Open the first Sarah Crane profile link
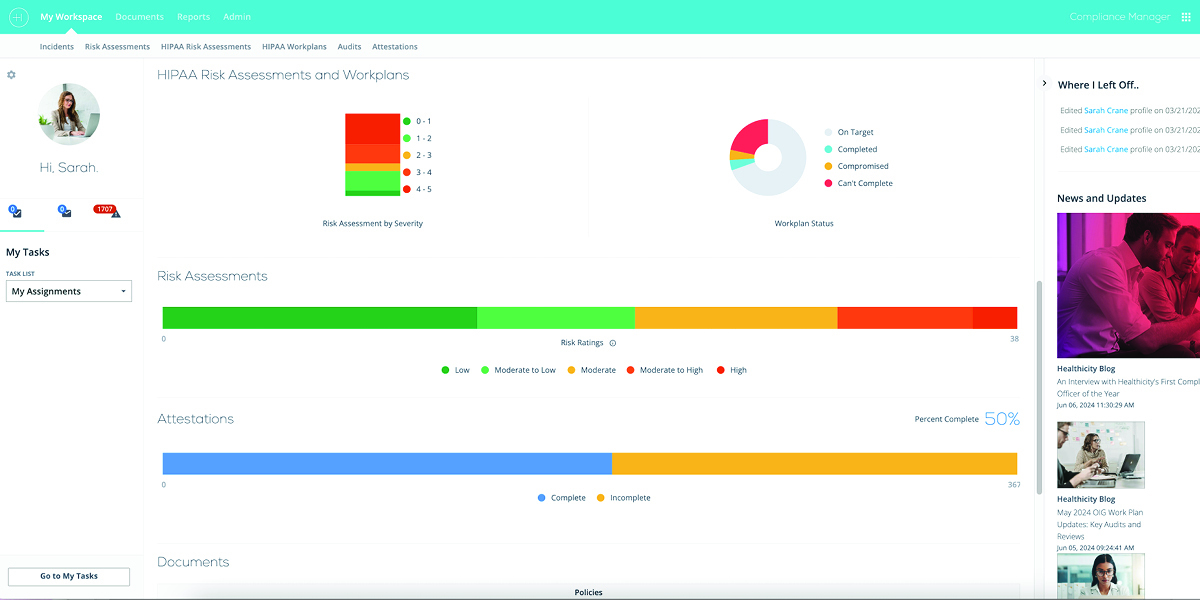This screenshot has height=600, width=1200. [1106, 110]
